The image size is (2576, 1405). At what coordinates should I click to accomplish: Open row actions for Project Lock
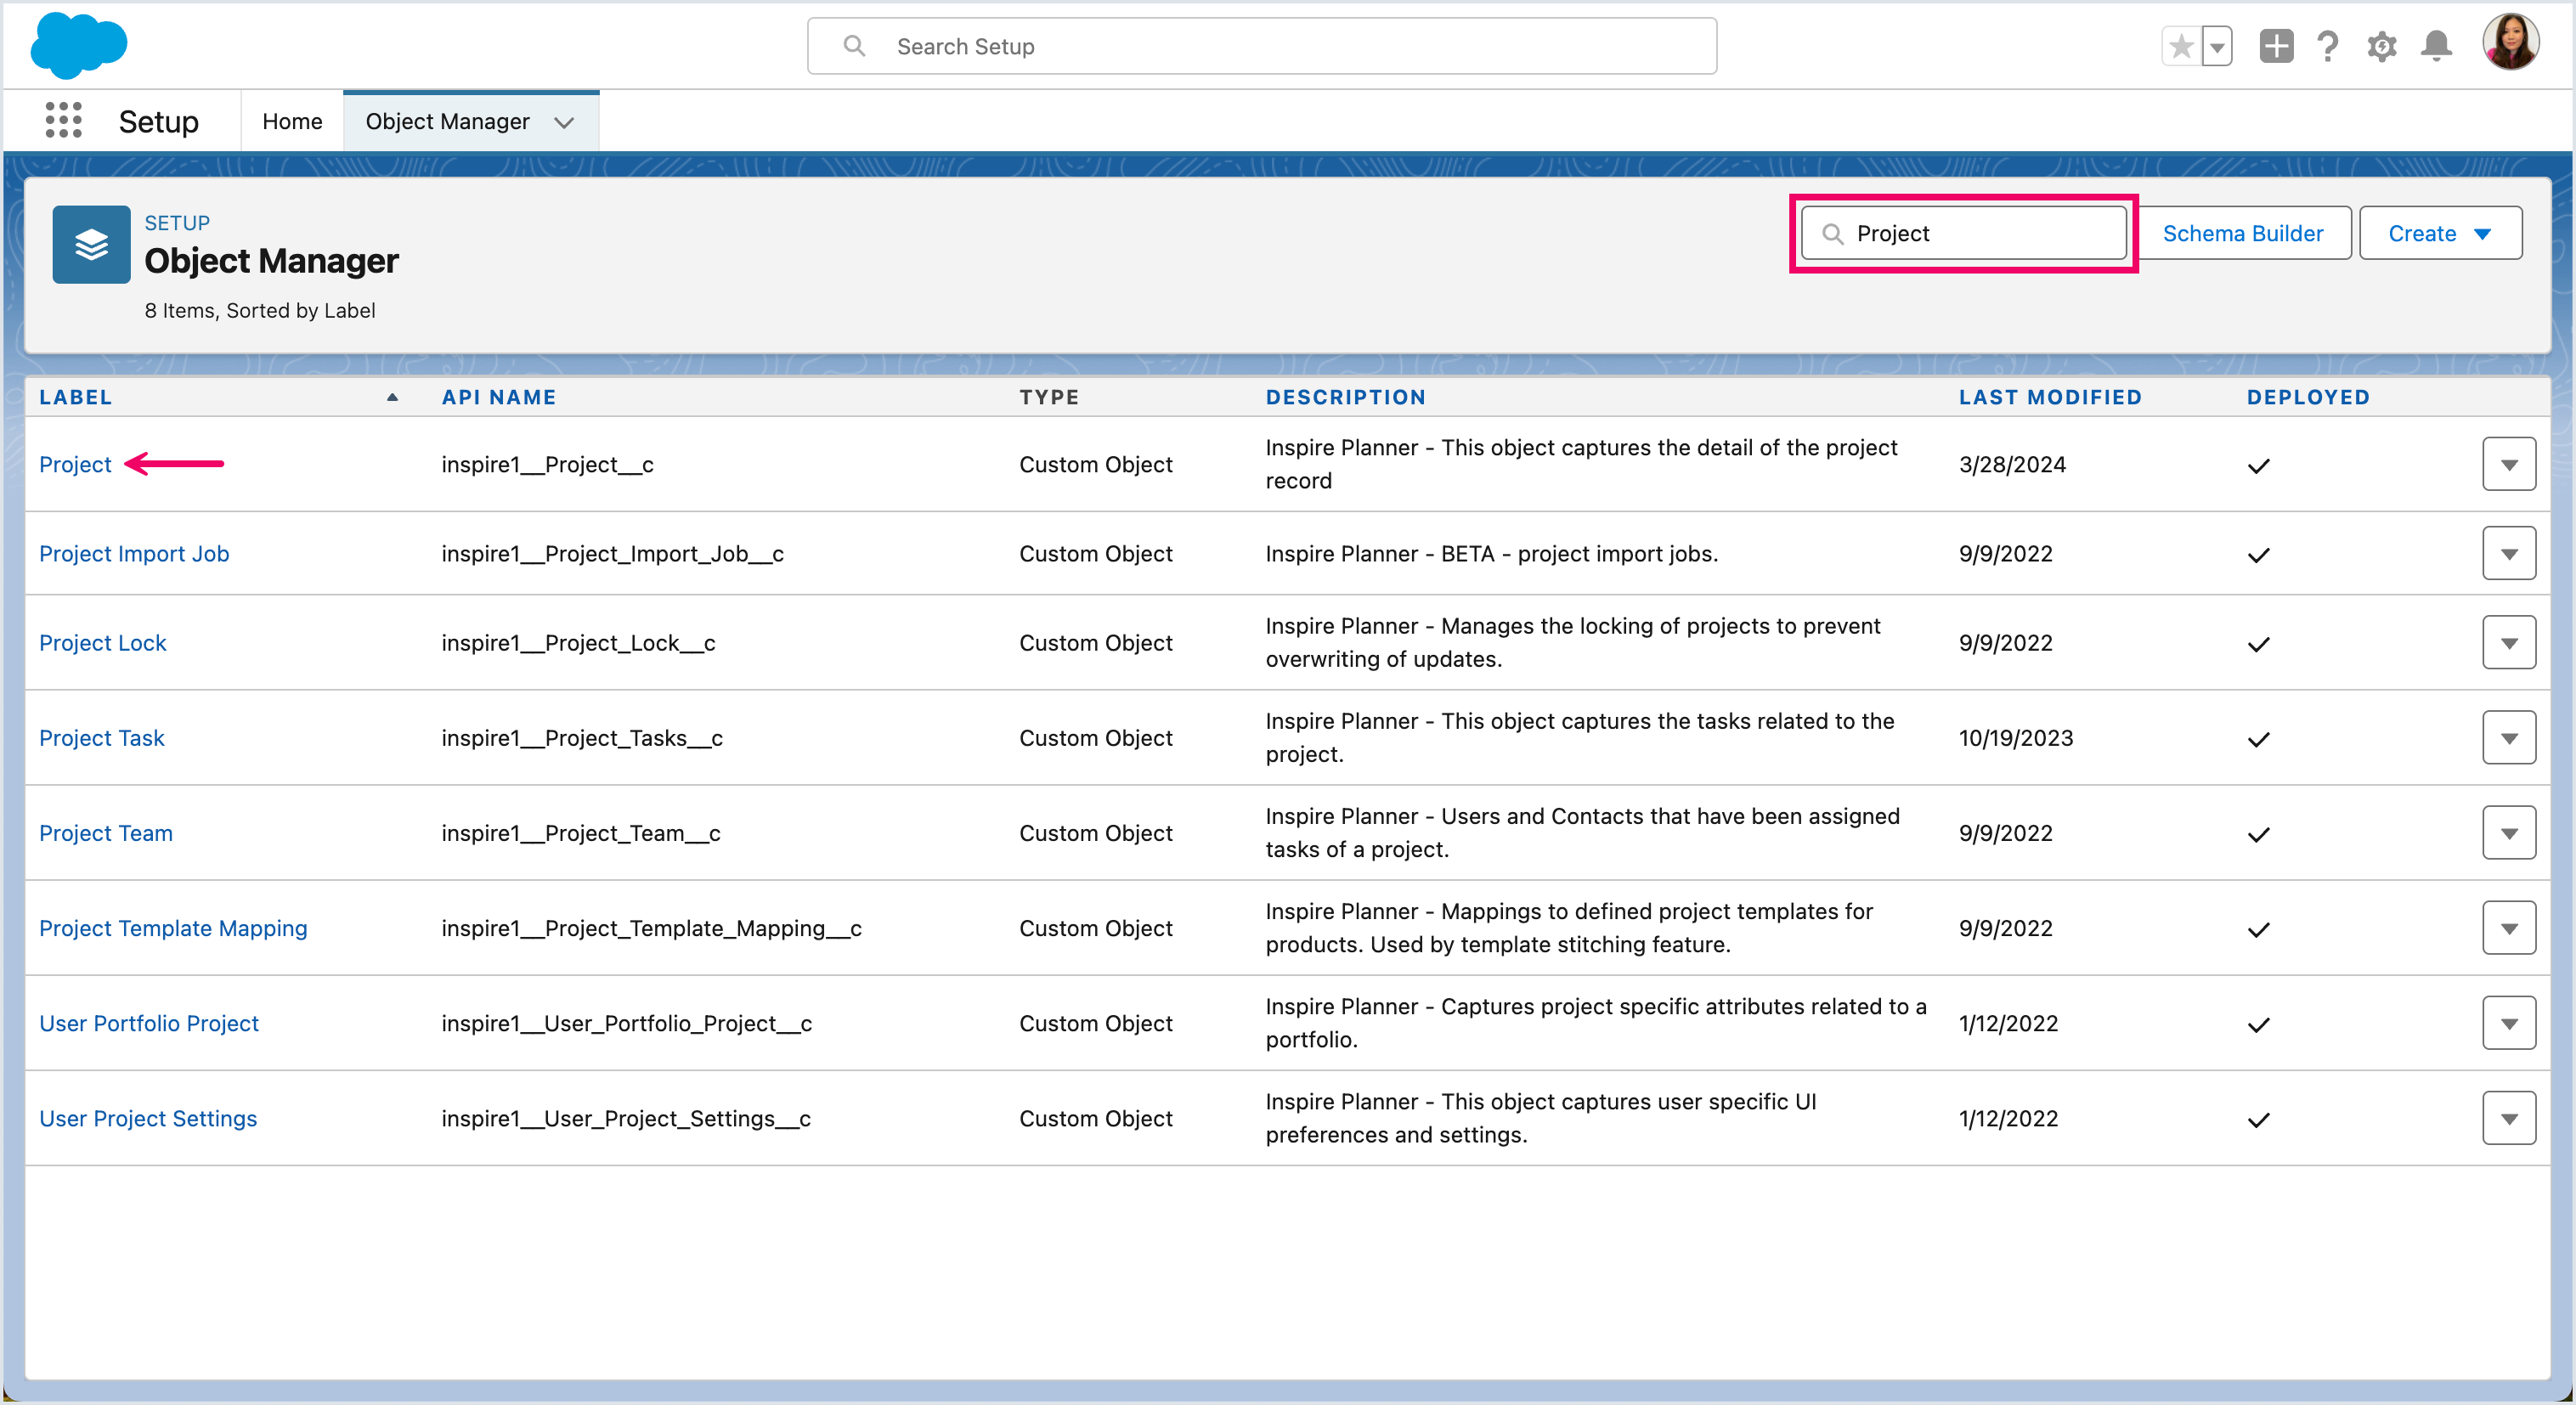pyautogui.click(x=2508, y=643)
